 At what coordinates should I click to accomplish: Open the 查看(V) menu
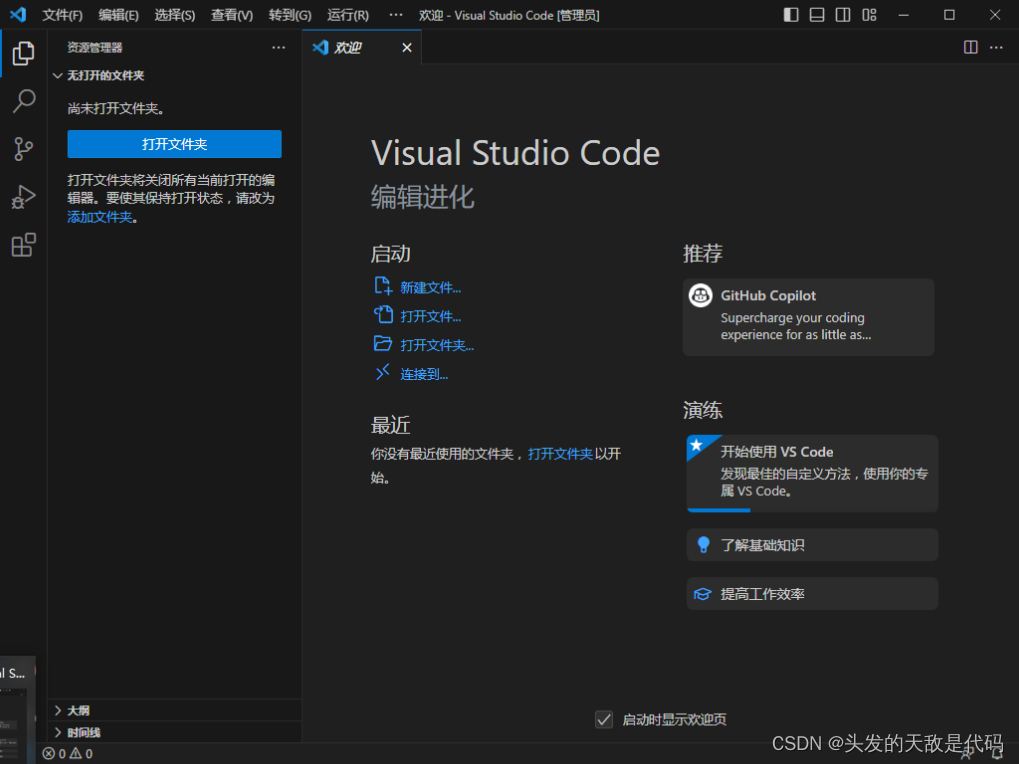232,15
